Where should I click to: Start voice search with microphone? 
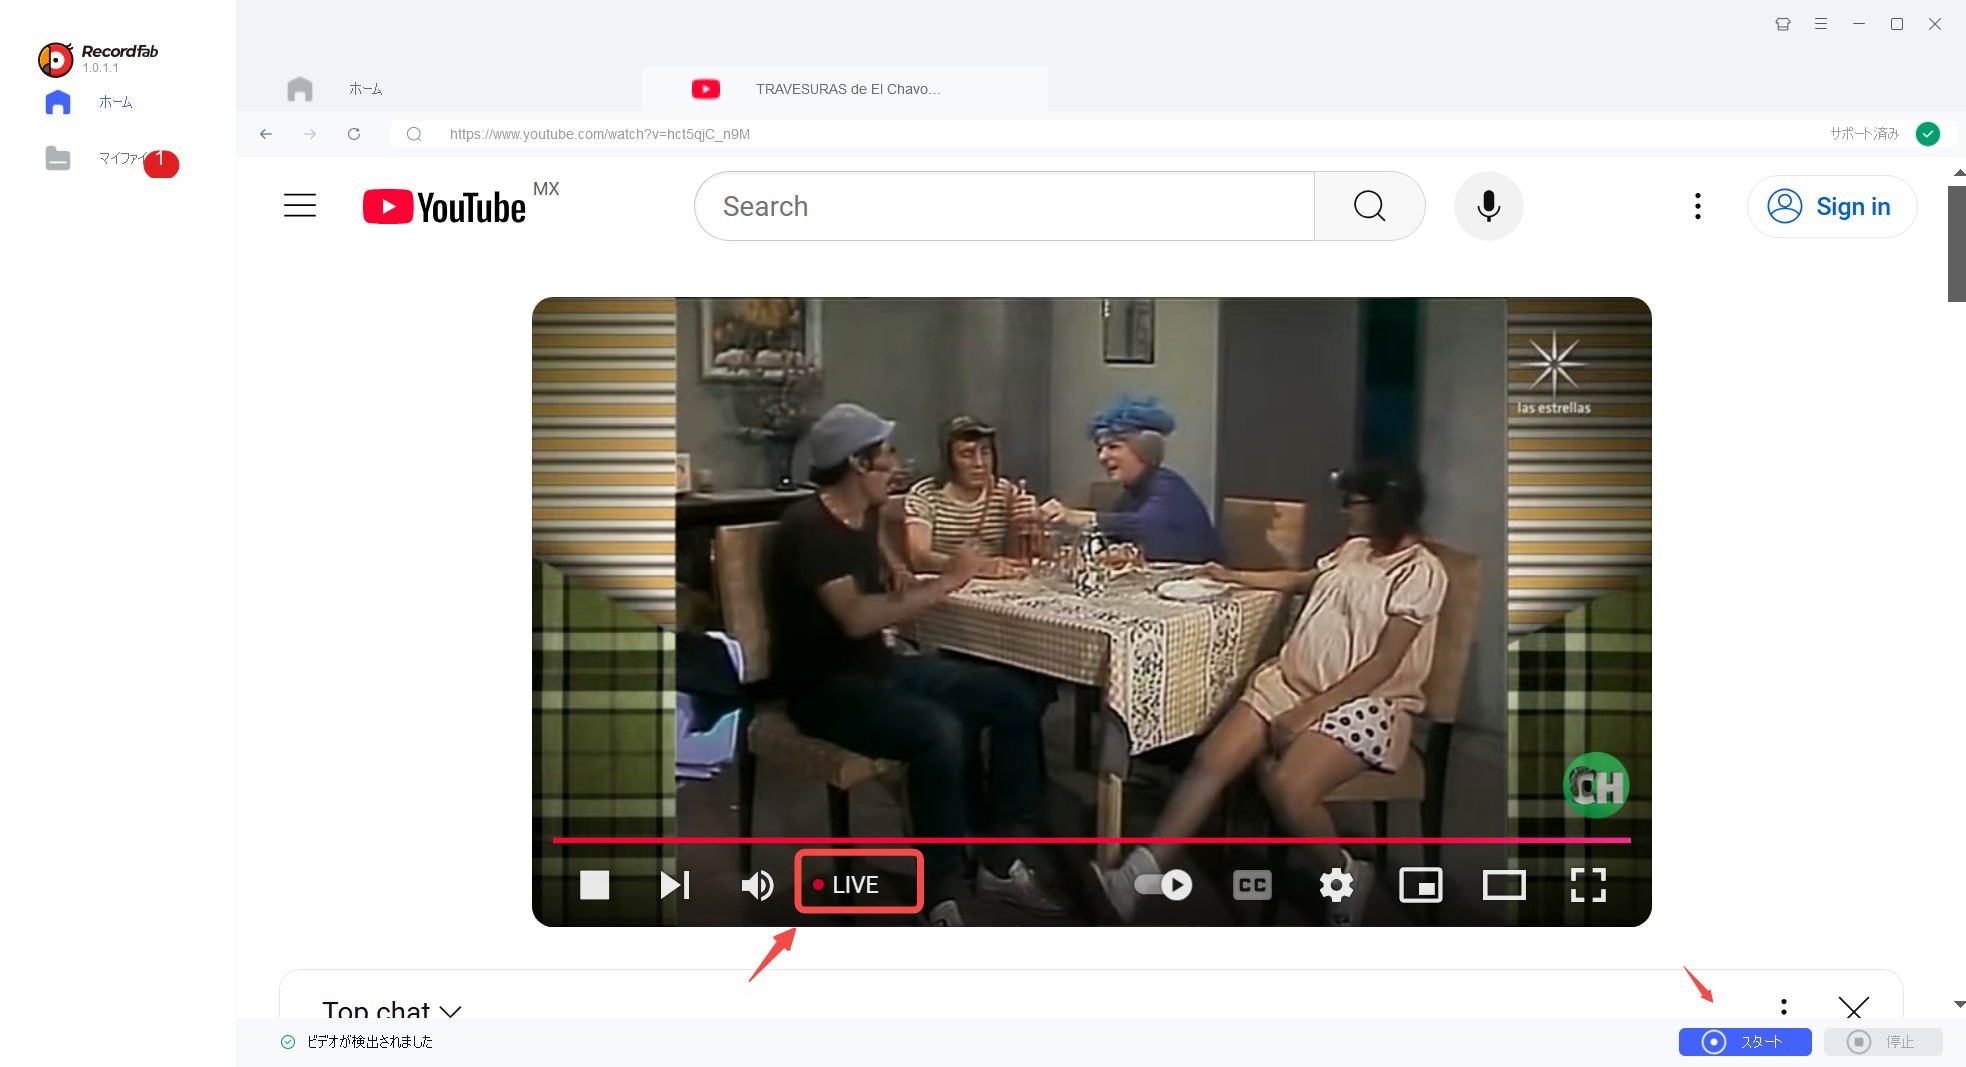[x=1489, y=206]
